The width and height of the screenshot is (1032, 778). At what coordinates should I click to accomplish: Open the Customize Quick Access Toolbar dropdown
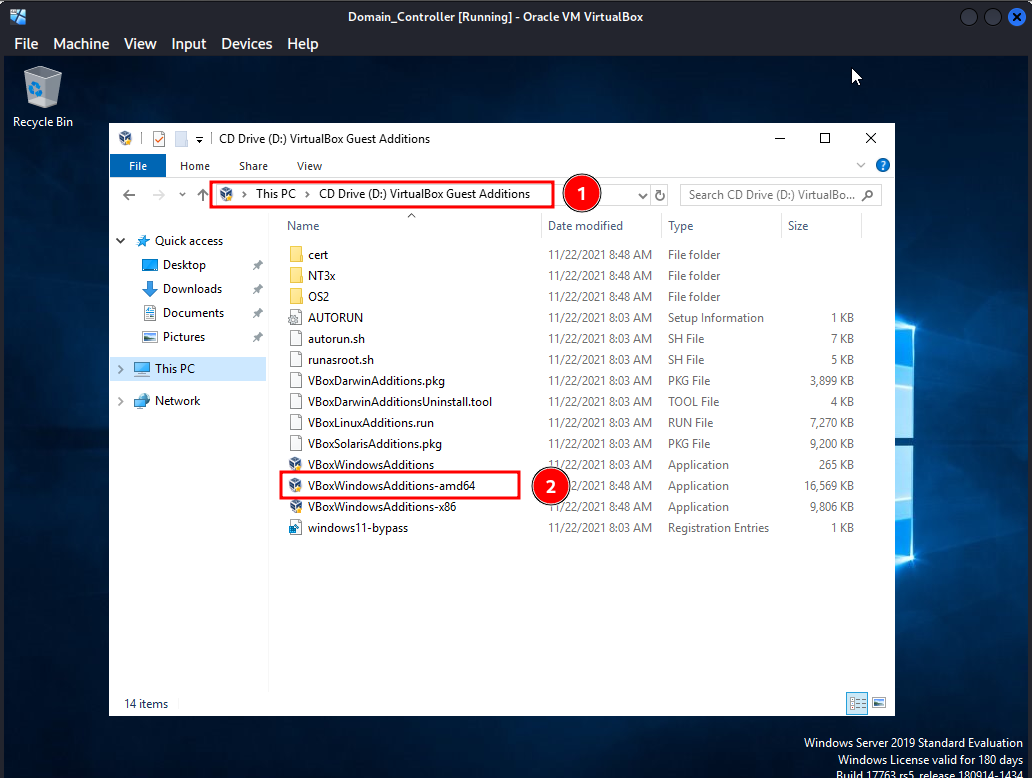tap(199, 140)
